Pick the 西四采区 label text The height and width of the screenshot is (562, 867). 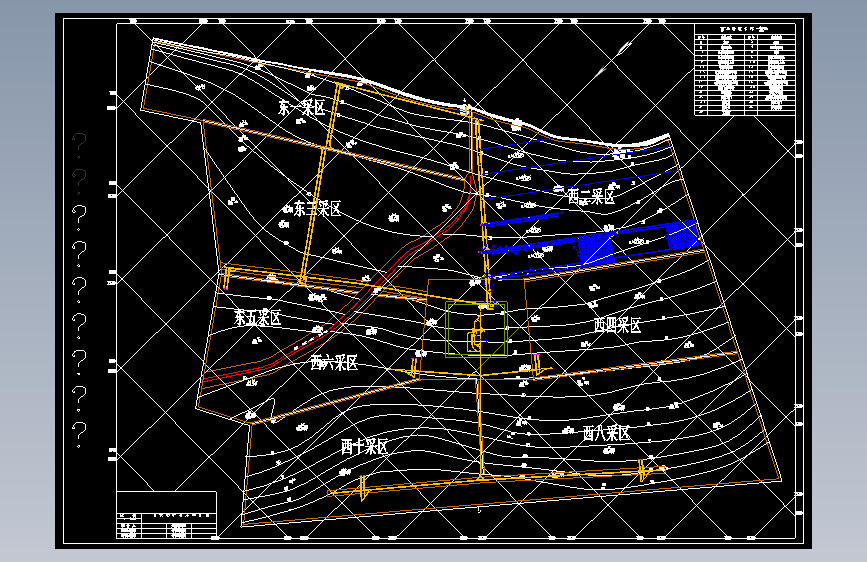point(618,325)
